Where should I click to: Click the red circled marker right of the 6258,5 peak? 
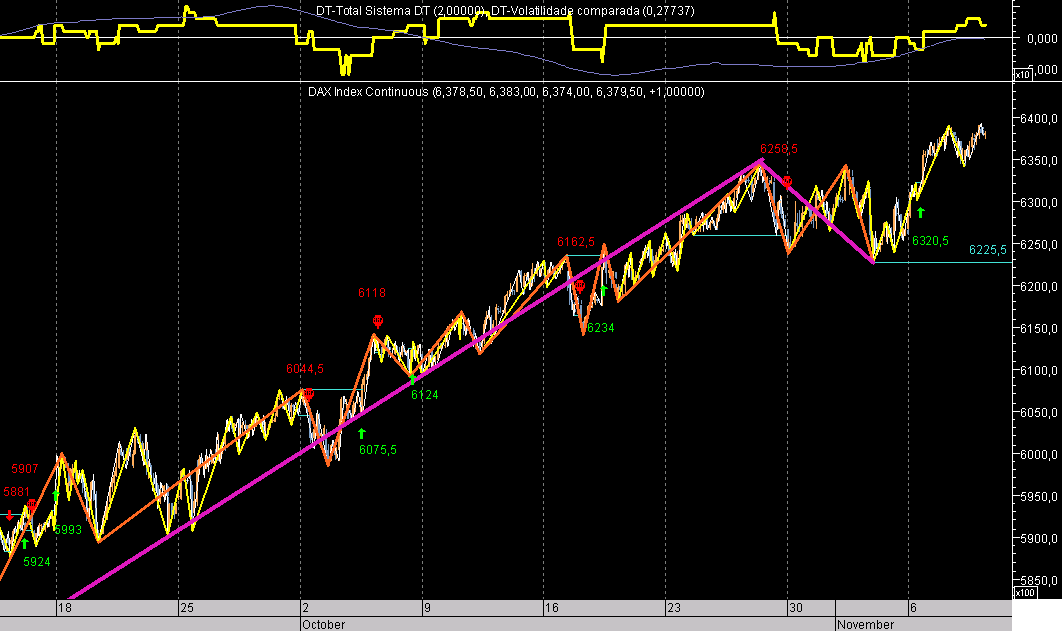tap(787, 181)
